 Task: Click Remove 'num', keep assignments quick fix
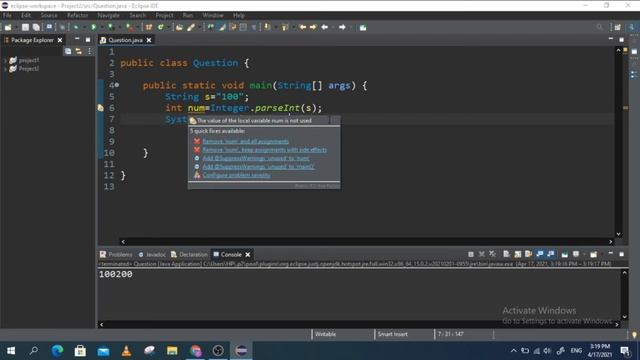pyautogui.click(x=264, y=150)
